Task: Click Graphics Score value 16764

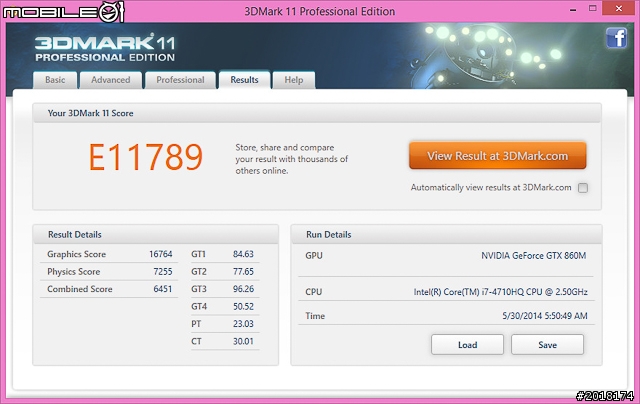Action: point(160,254)
